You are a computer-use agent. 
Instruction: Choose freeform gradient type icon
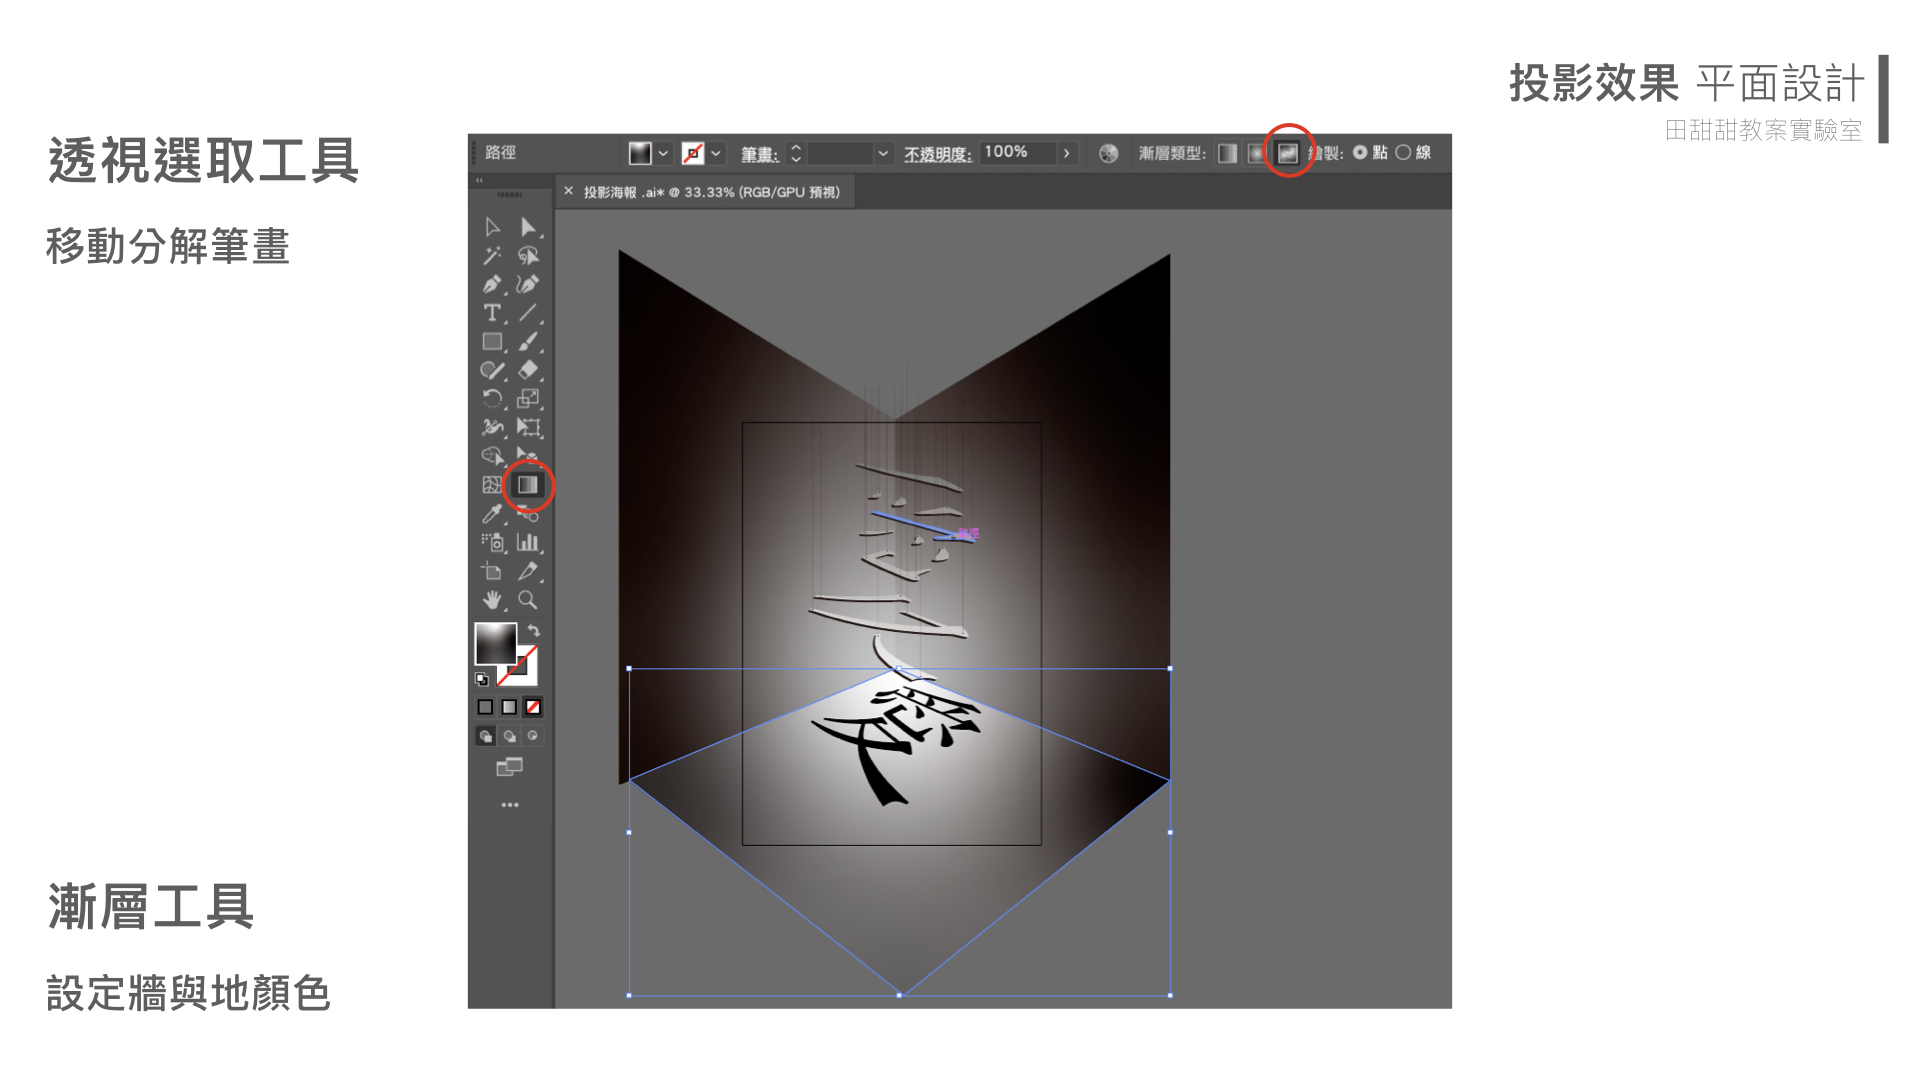point(1288,153)
